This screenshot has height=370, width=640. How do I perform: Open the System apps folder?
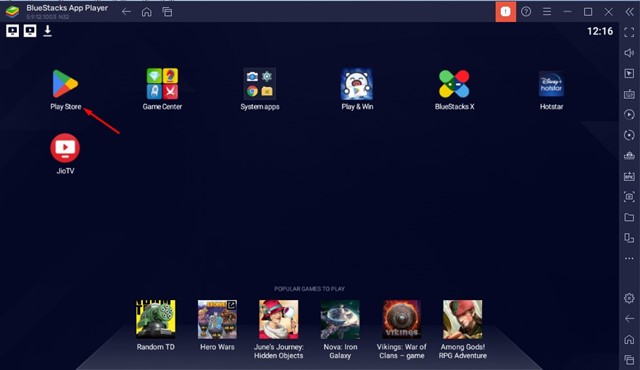coord(260,84)
